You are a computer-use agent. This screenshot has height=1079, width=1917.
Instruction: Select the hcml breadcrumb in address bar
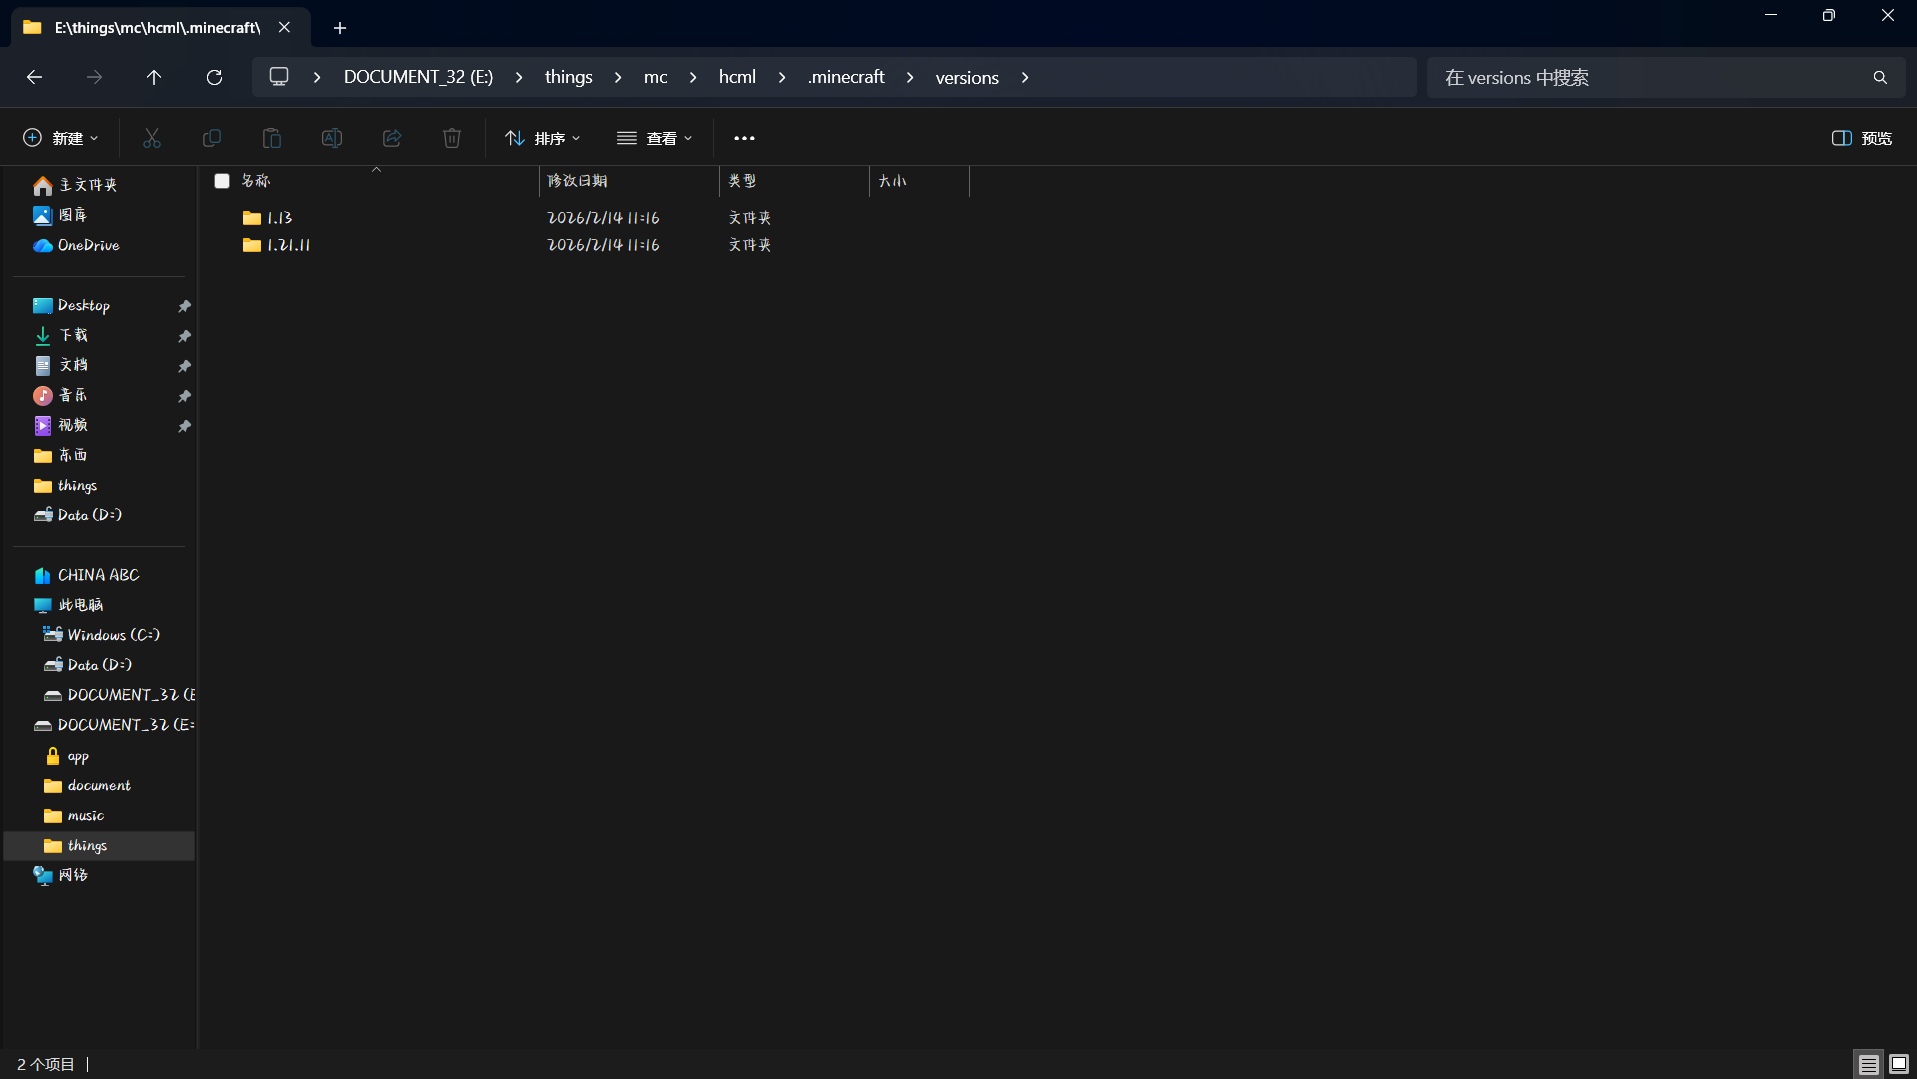[x=737, y=77]
